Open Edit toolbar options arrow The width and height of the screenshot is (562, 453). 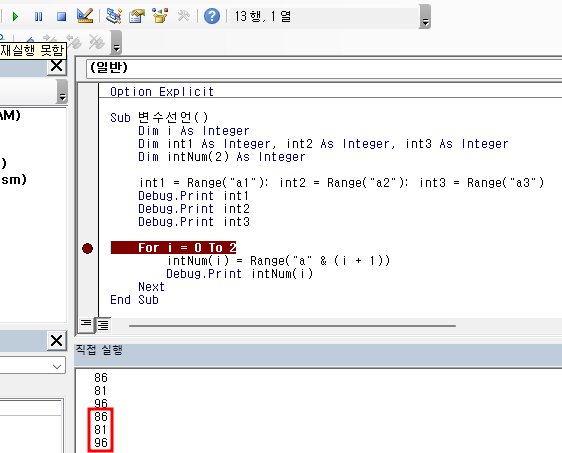tap(116, 42)
